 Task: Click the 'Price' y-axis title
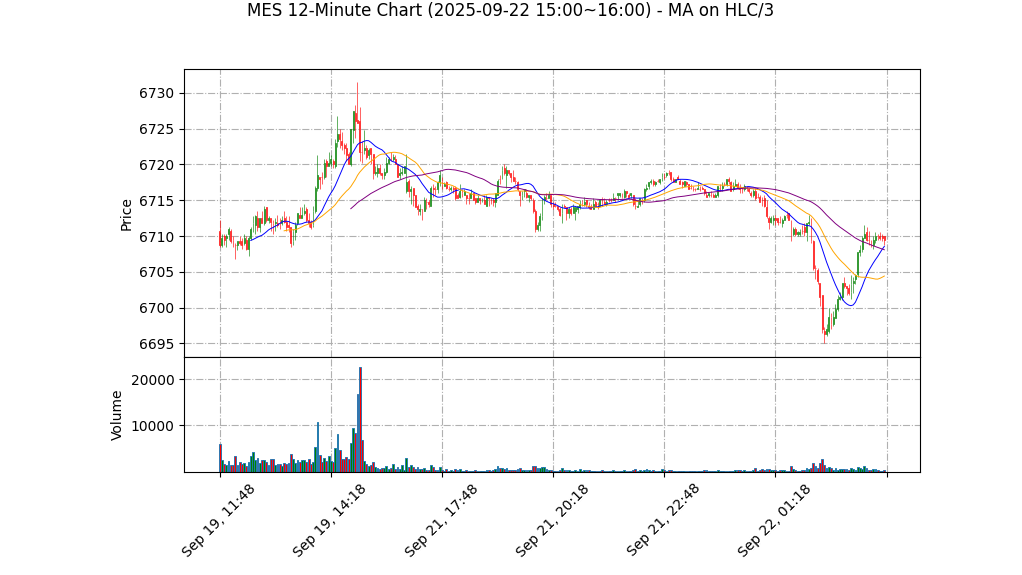(x=126, y=215)
